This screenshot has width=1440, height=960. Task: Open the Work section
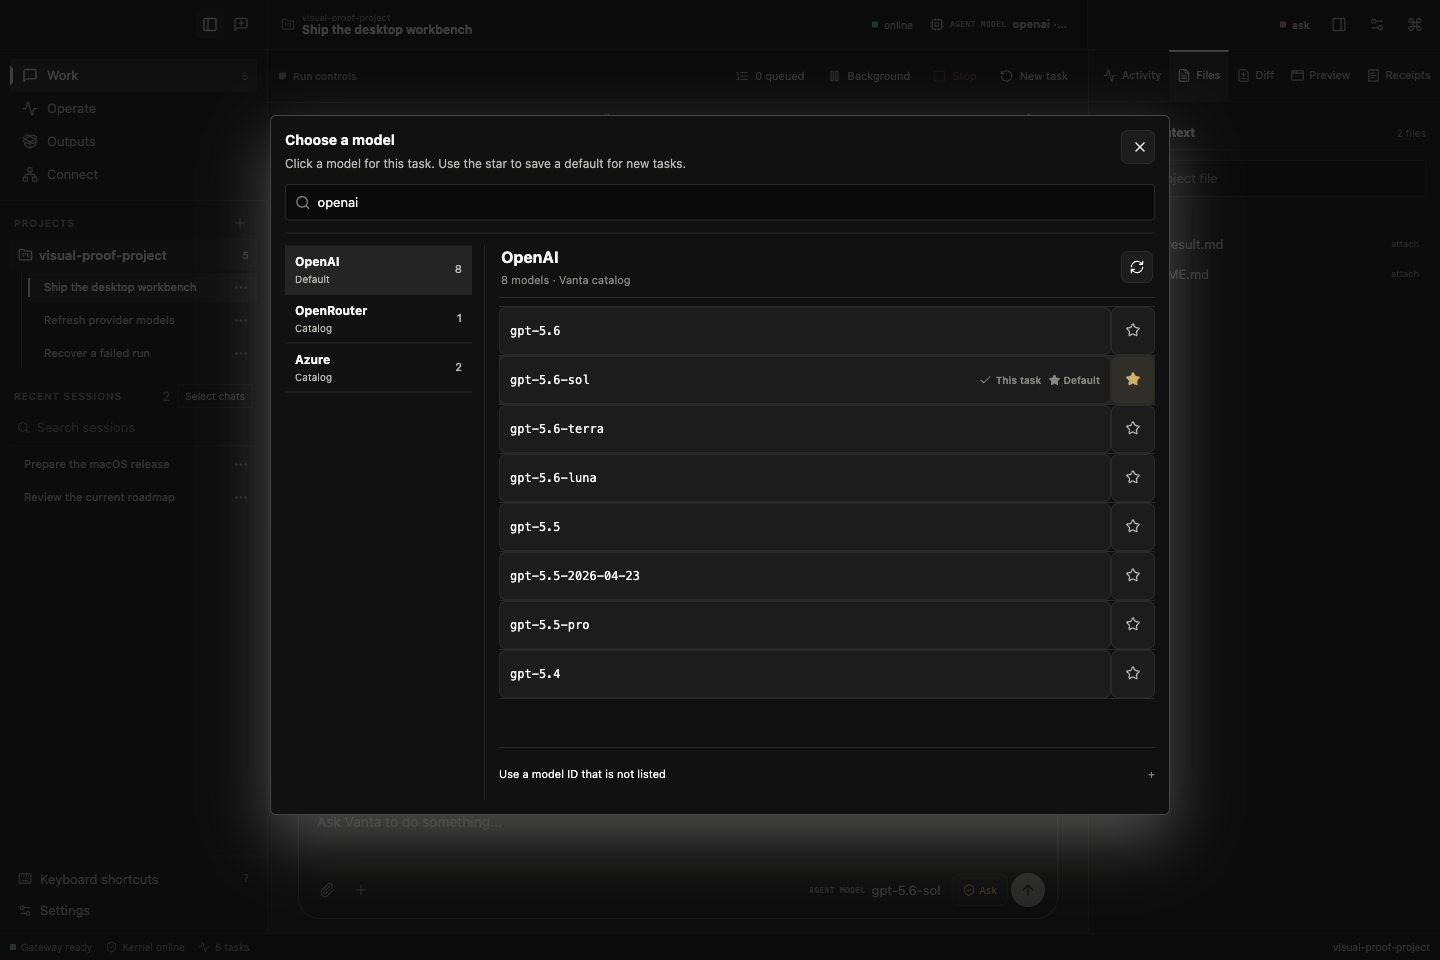pyautogui.click(x=133, y=75)
